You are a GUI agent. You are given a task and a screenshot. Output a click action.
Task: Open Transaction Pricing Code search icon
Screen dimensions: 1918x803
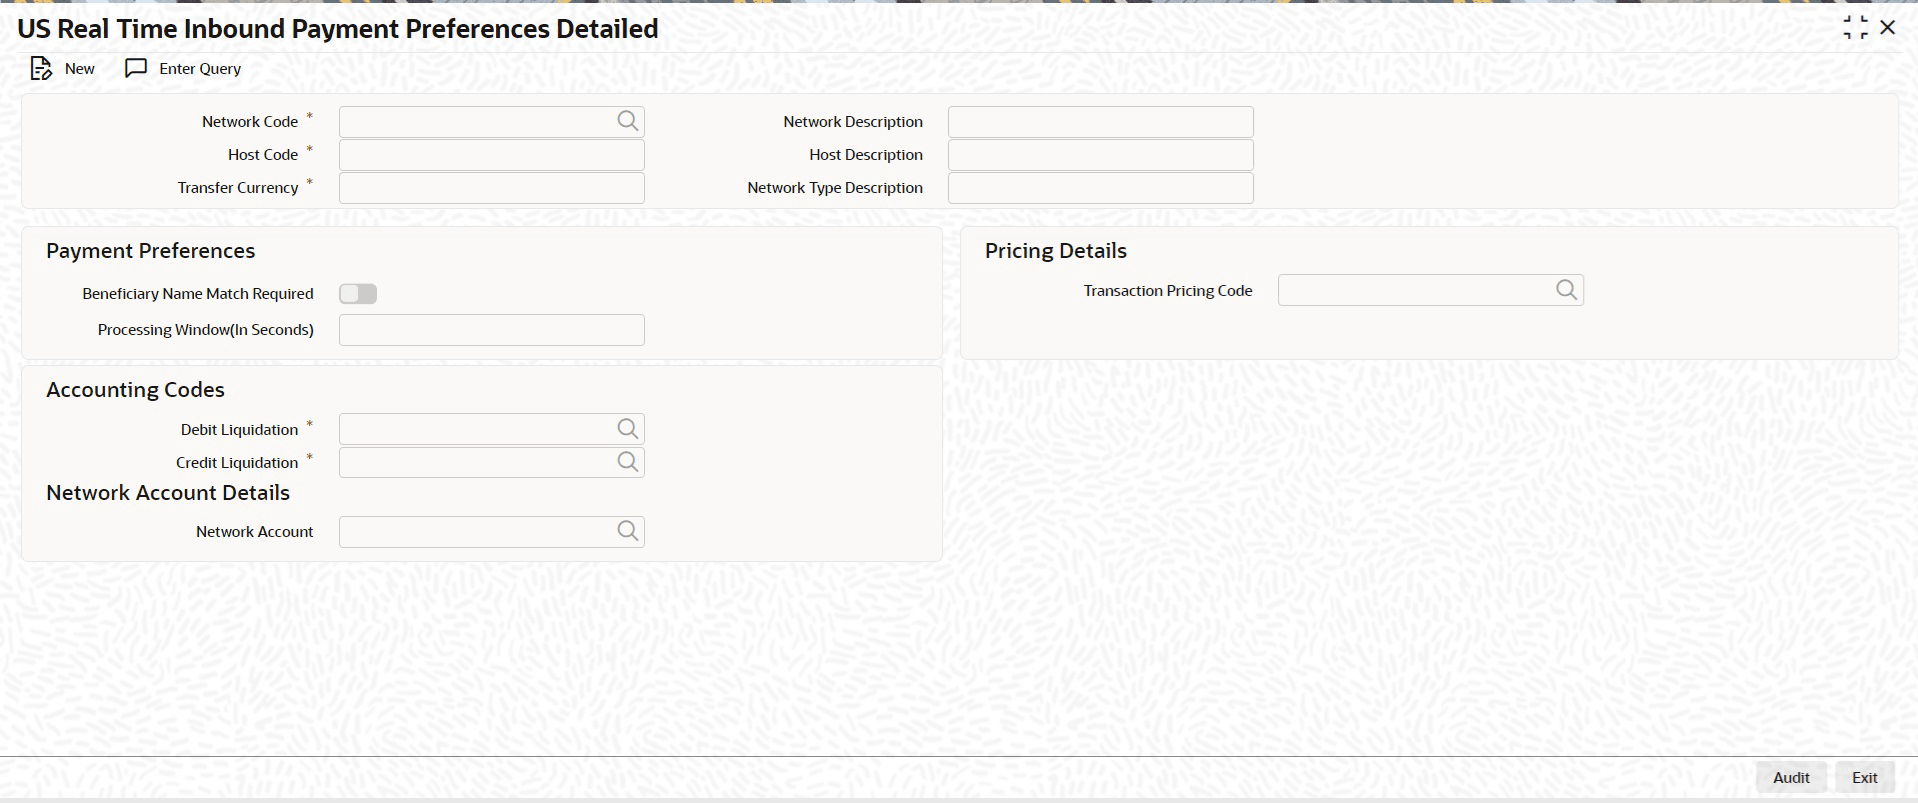click(1566, 290)
